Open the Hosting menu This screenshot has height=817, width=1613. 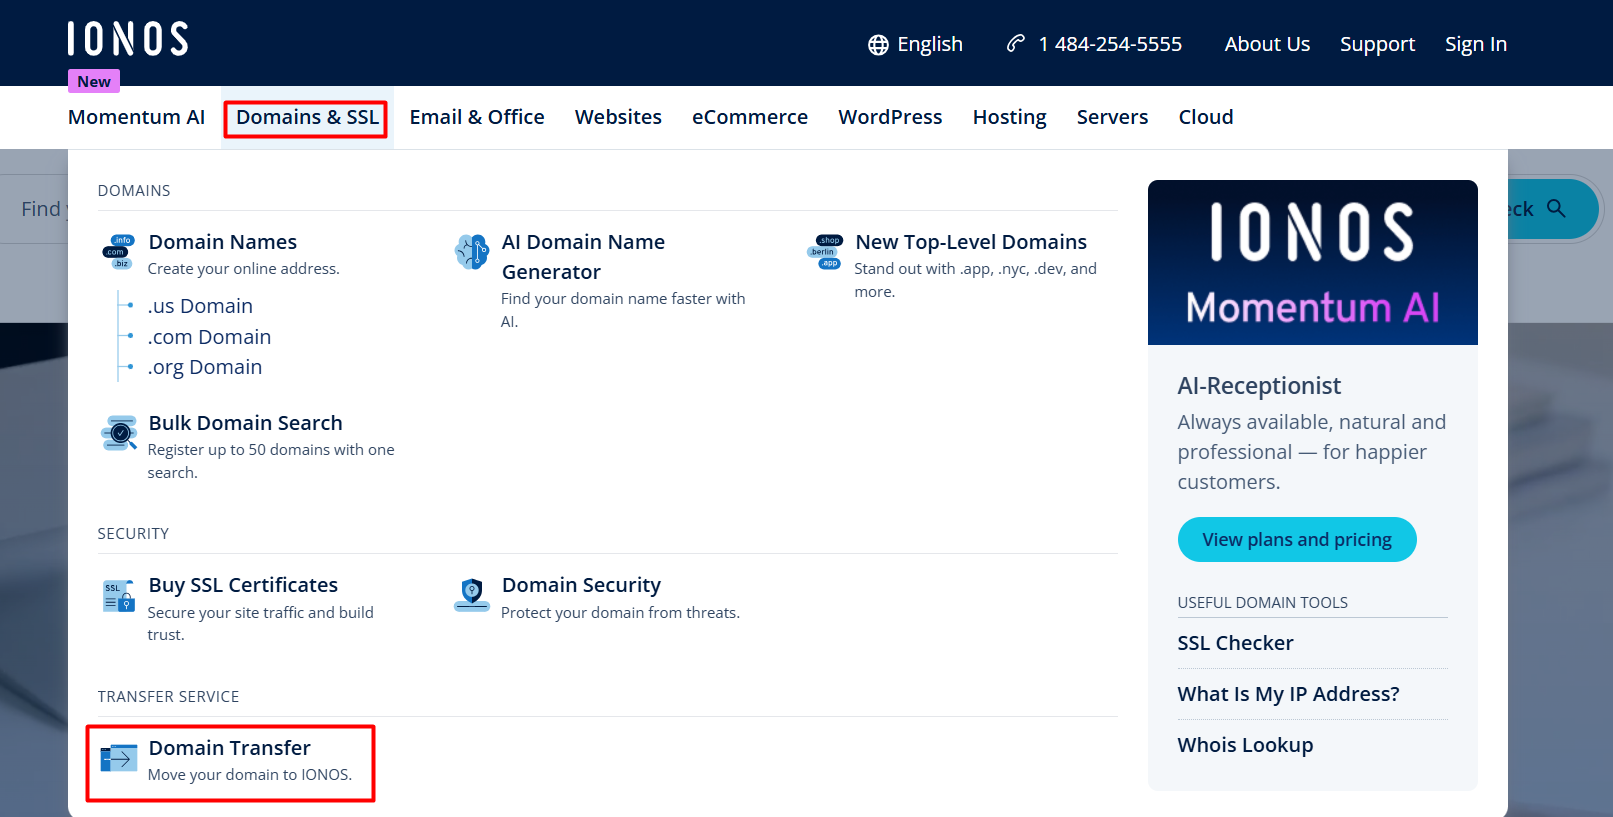click(1010, 117)
